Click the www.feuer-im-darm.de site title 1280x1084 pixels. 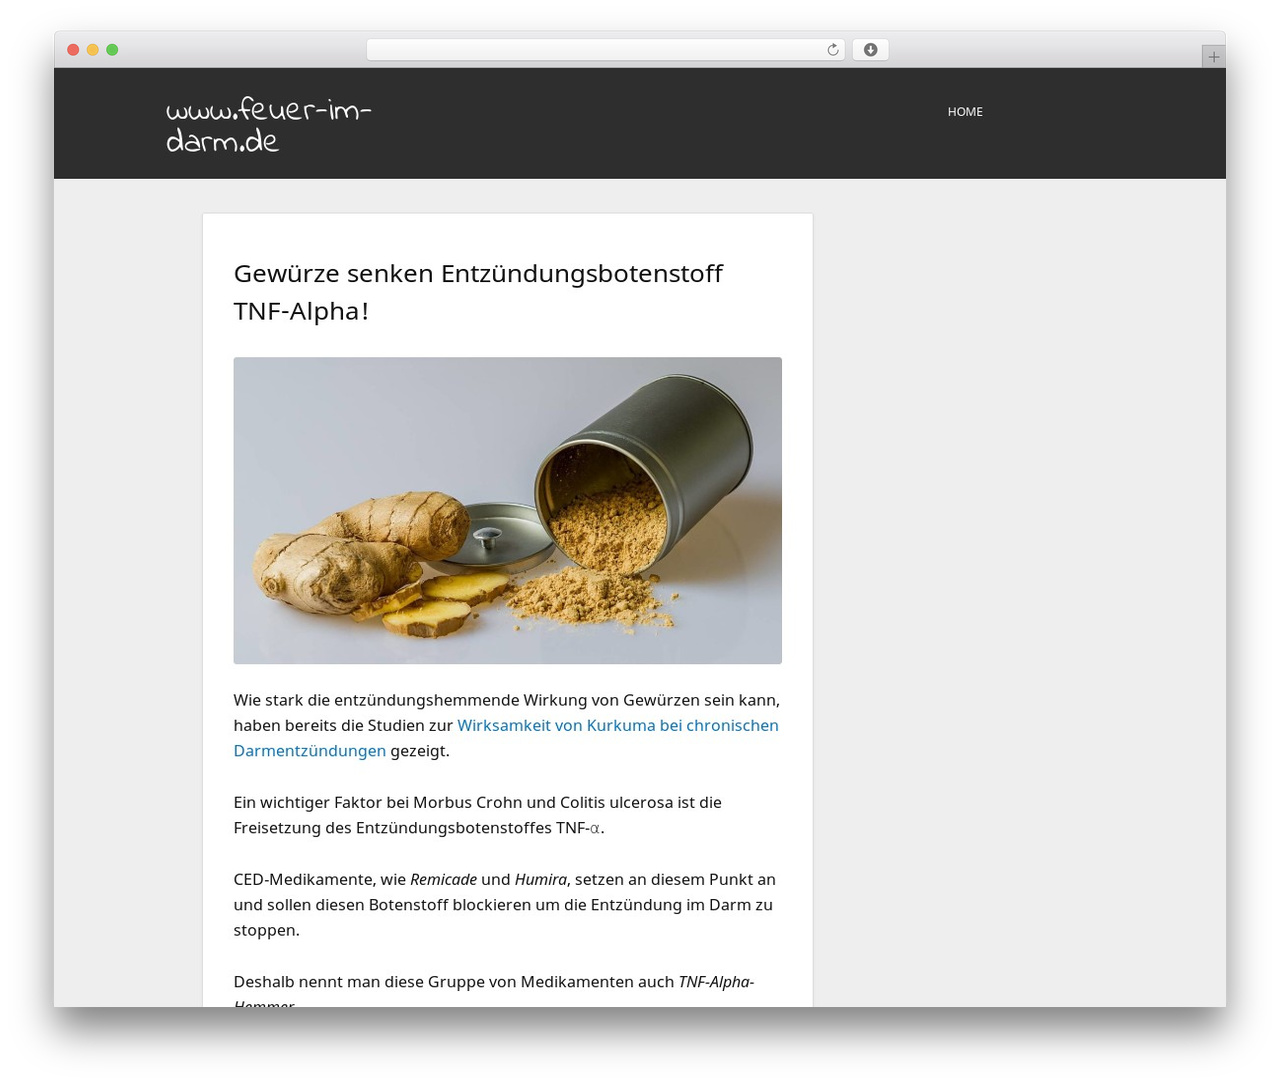point(268,125)
